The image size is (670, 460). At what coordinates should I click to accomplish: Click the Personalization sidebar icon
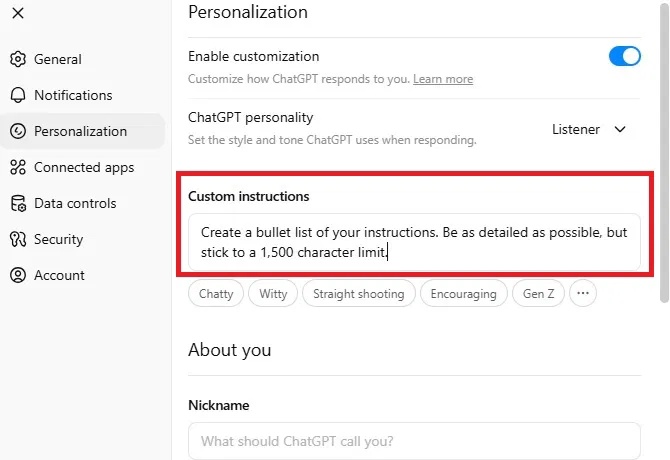click(18, 131)
